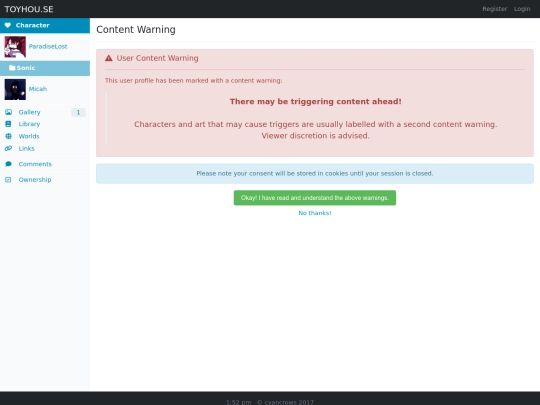This screenshot has height=405, width=540.
Task: Click the Sonic folder icon
Action: point(12,68)
